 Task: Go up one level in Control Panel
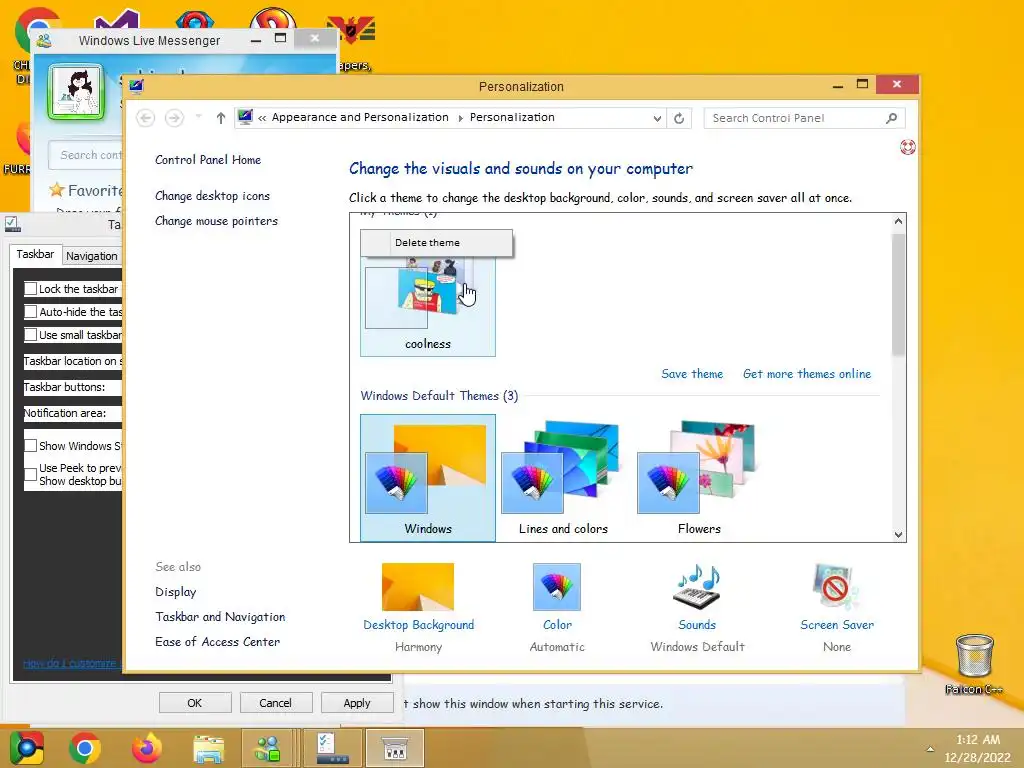[x=221, y=118]
